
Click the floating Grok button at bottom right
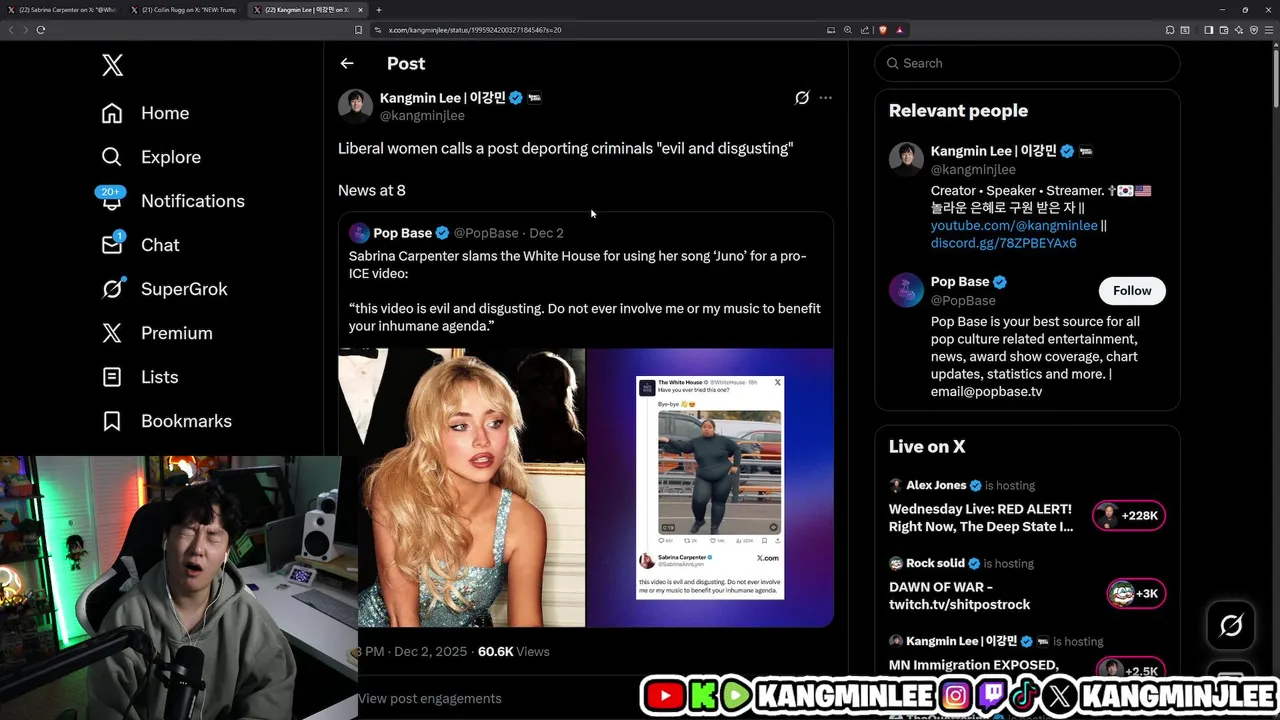point(1231,626)
